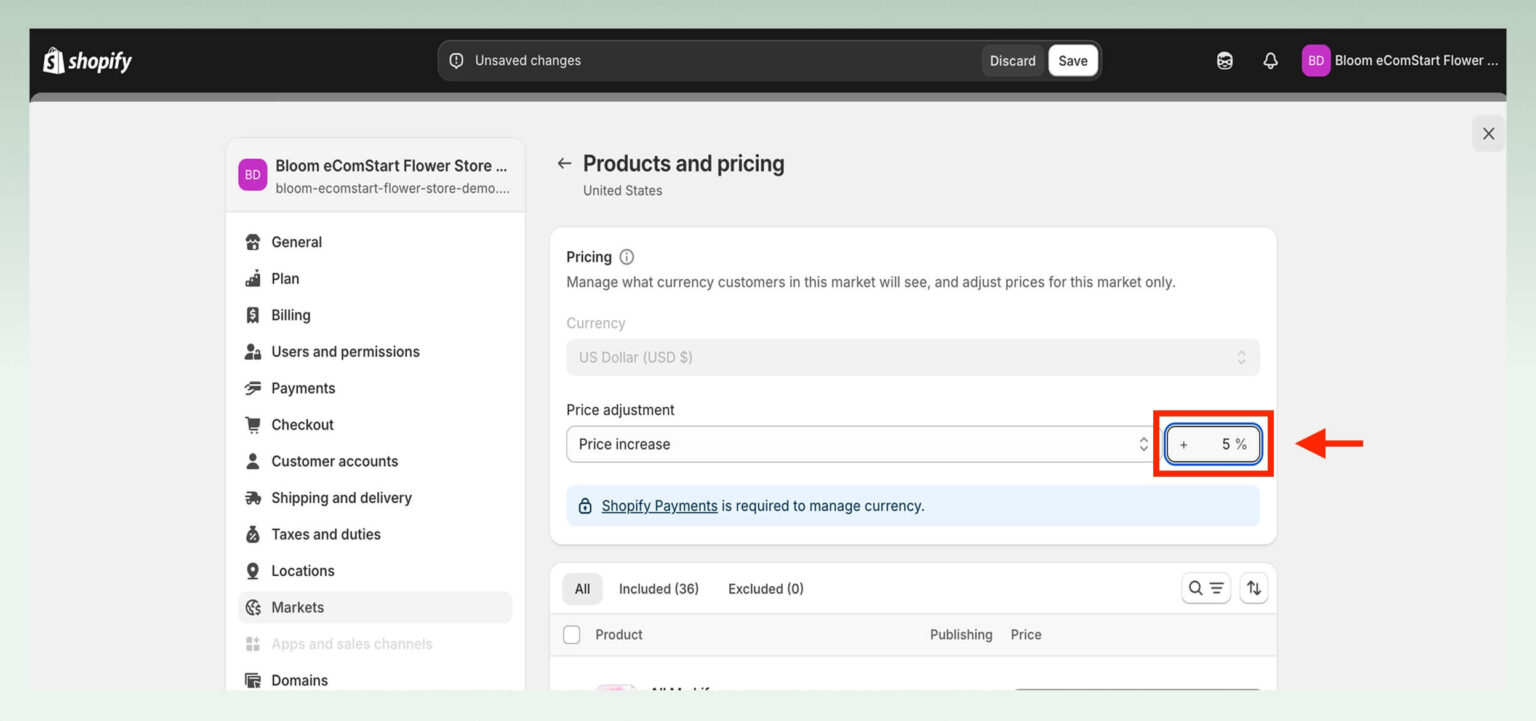
Task: Open the Shopify Inbox icon in header
Action: pos(1224,60)
